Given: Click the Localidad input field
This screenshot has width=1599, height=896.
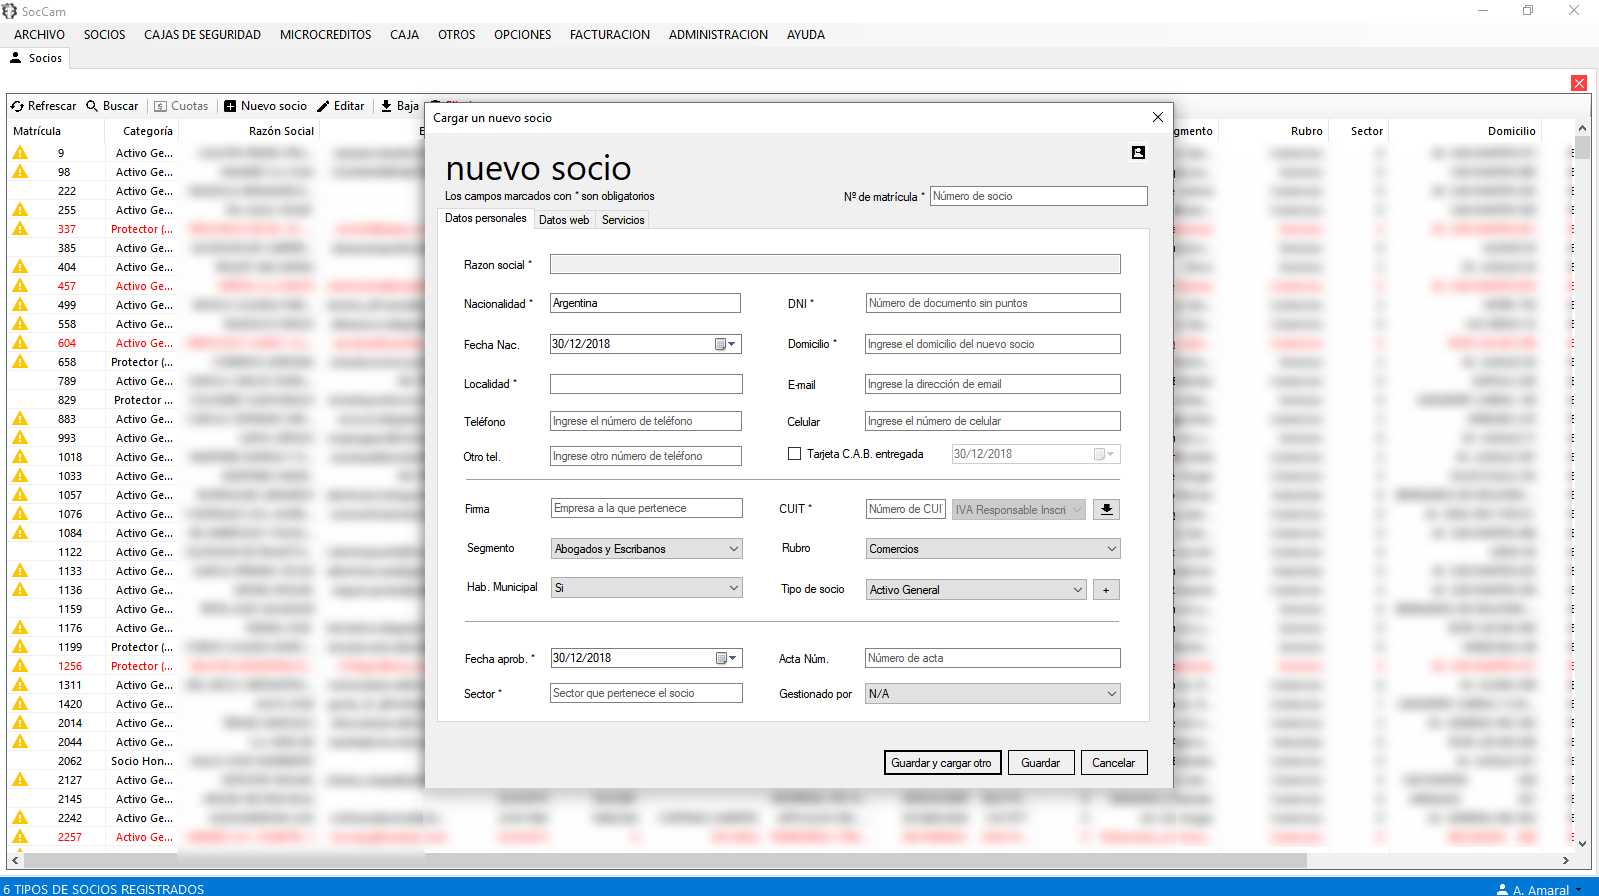Looking at the screenshot, I should pos(646,384).
